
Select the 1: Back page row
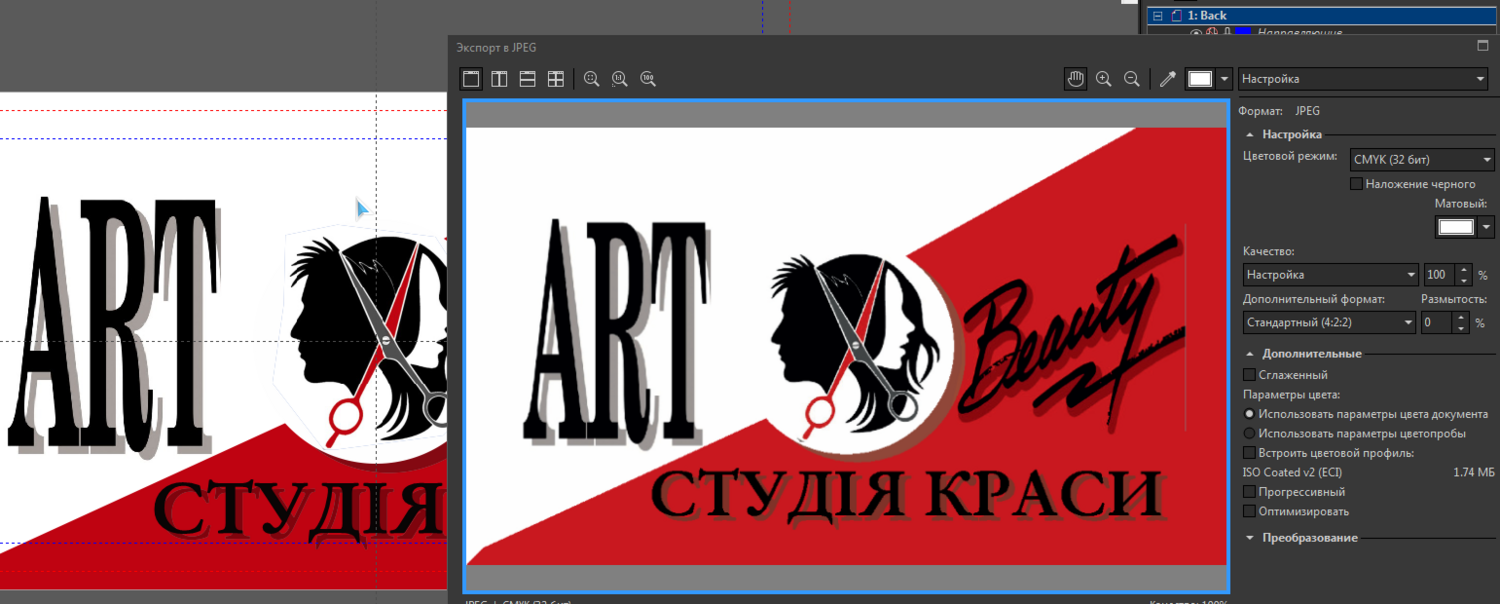1320,16
